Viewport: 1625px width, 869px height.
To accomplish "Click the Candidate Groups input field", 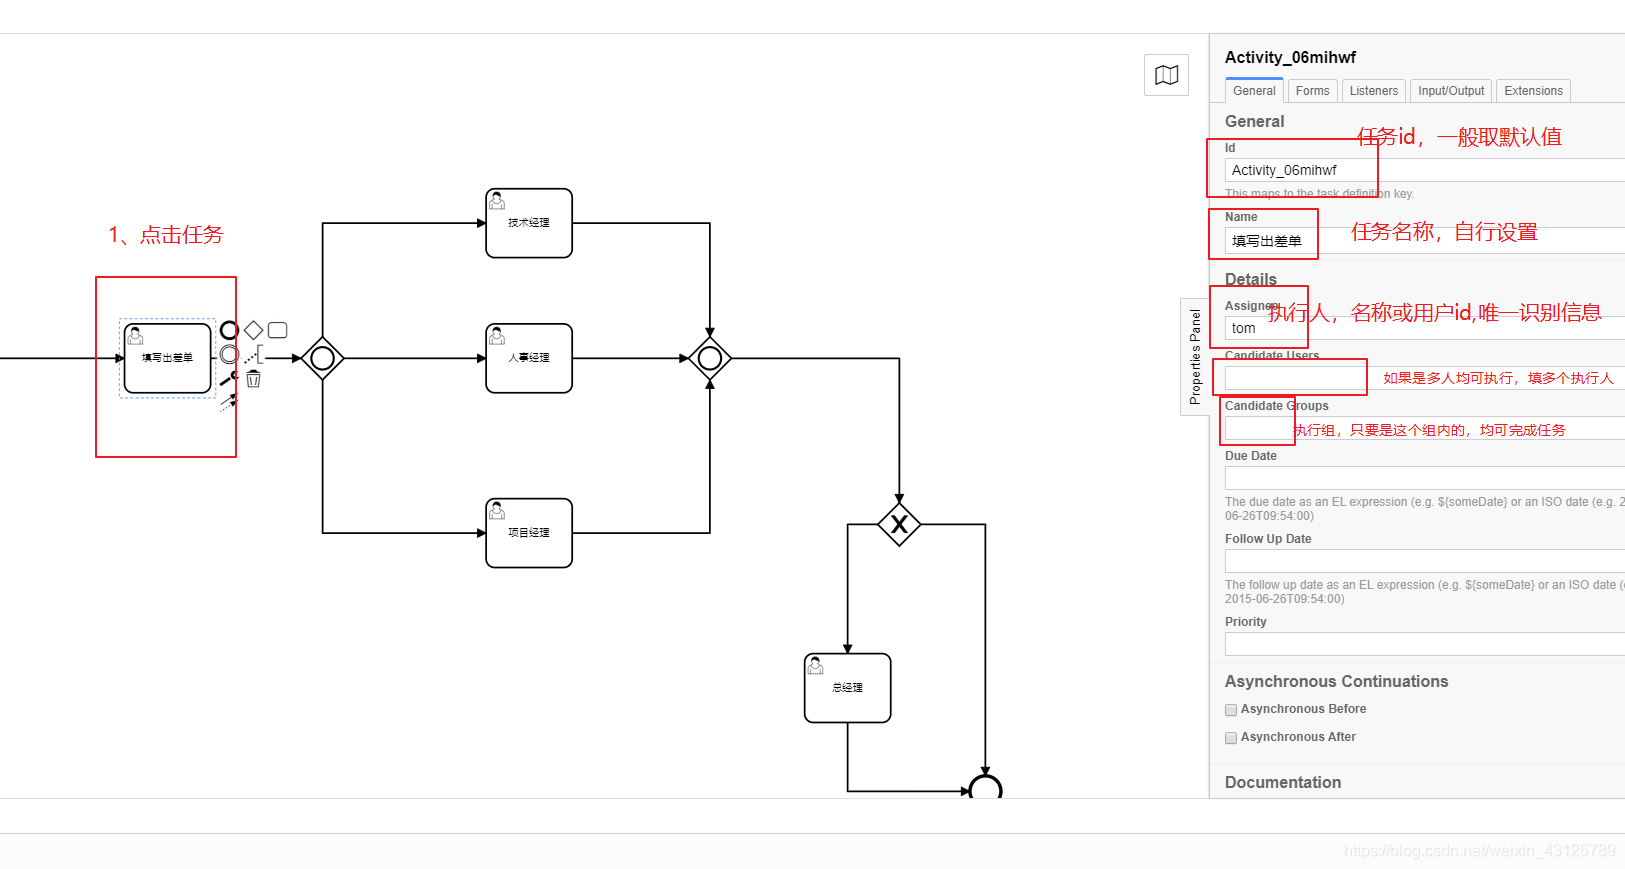I will pos(1425,429).
